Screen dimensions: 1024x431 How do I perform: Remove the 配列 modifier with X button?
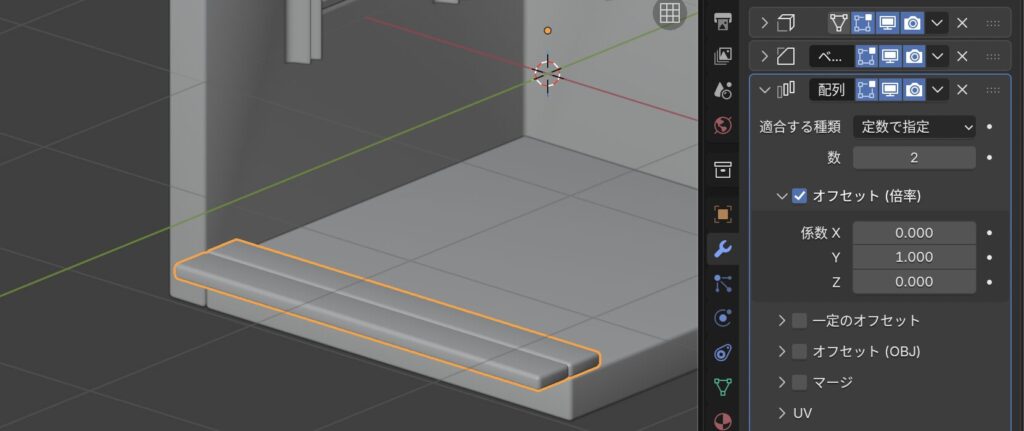[962, 90]
